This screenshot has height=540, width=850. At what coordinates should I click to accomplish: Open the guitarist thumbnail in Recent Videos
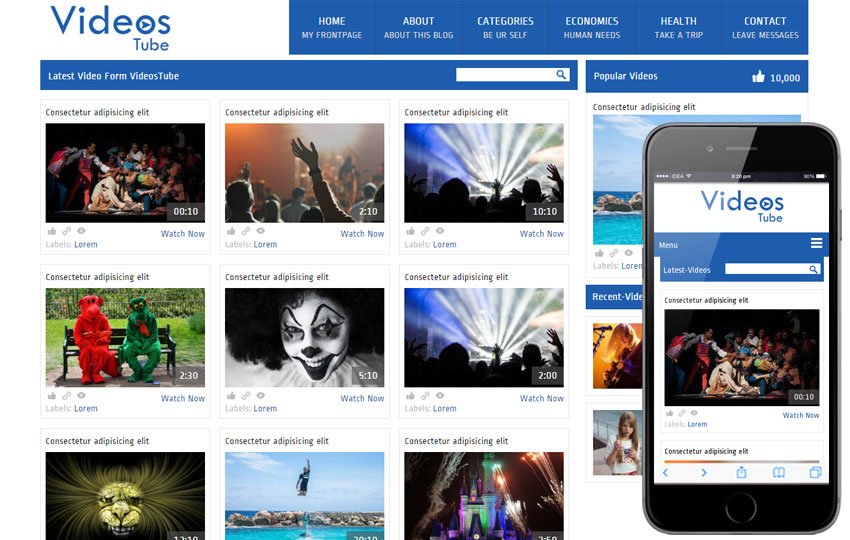(x=617, y=356)
